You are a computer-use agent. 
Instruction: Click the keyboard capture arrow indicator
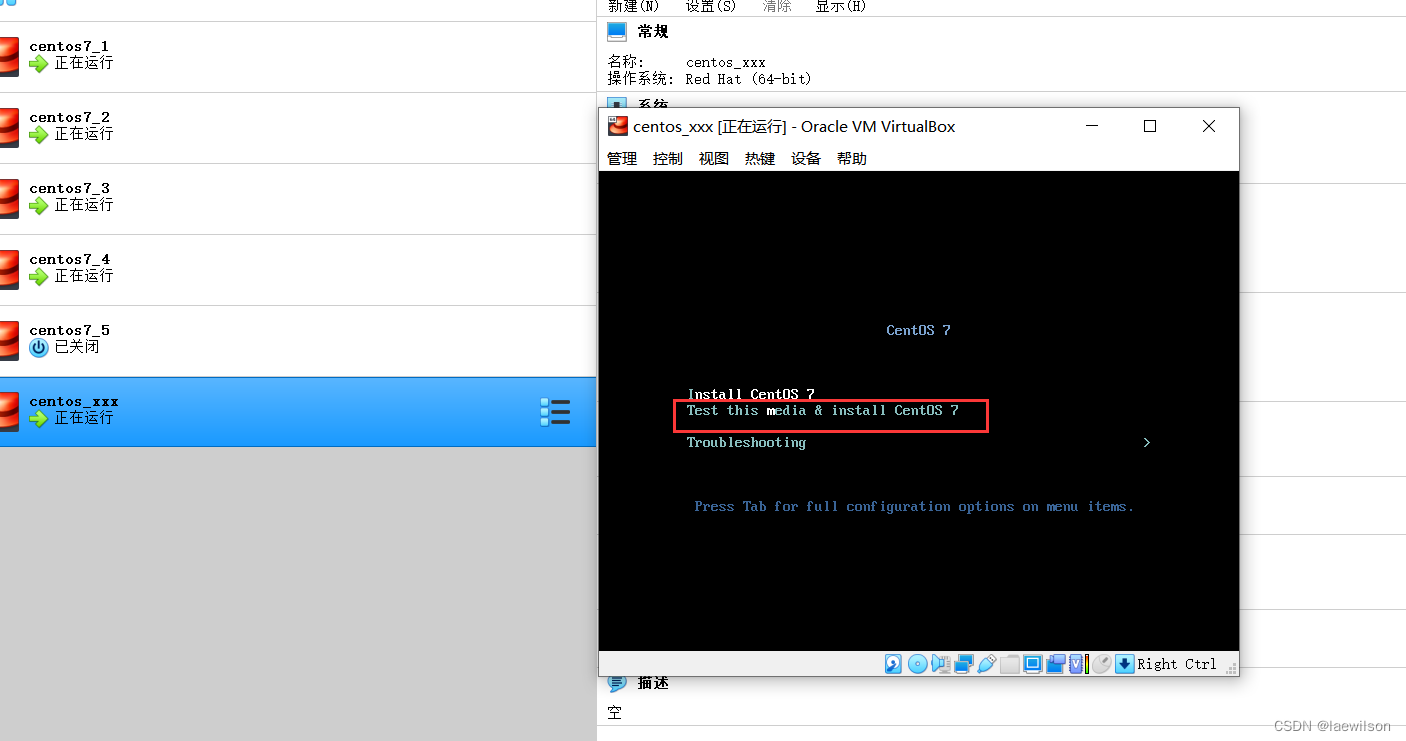pos(1125,664)
